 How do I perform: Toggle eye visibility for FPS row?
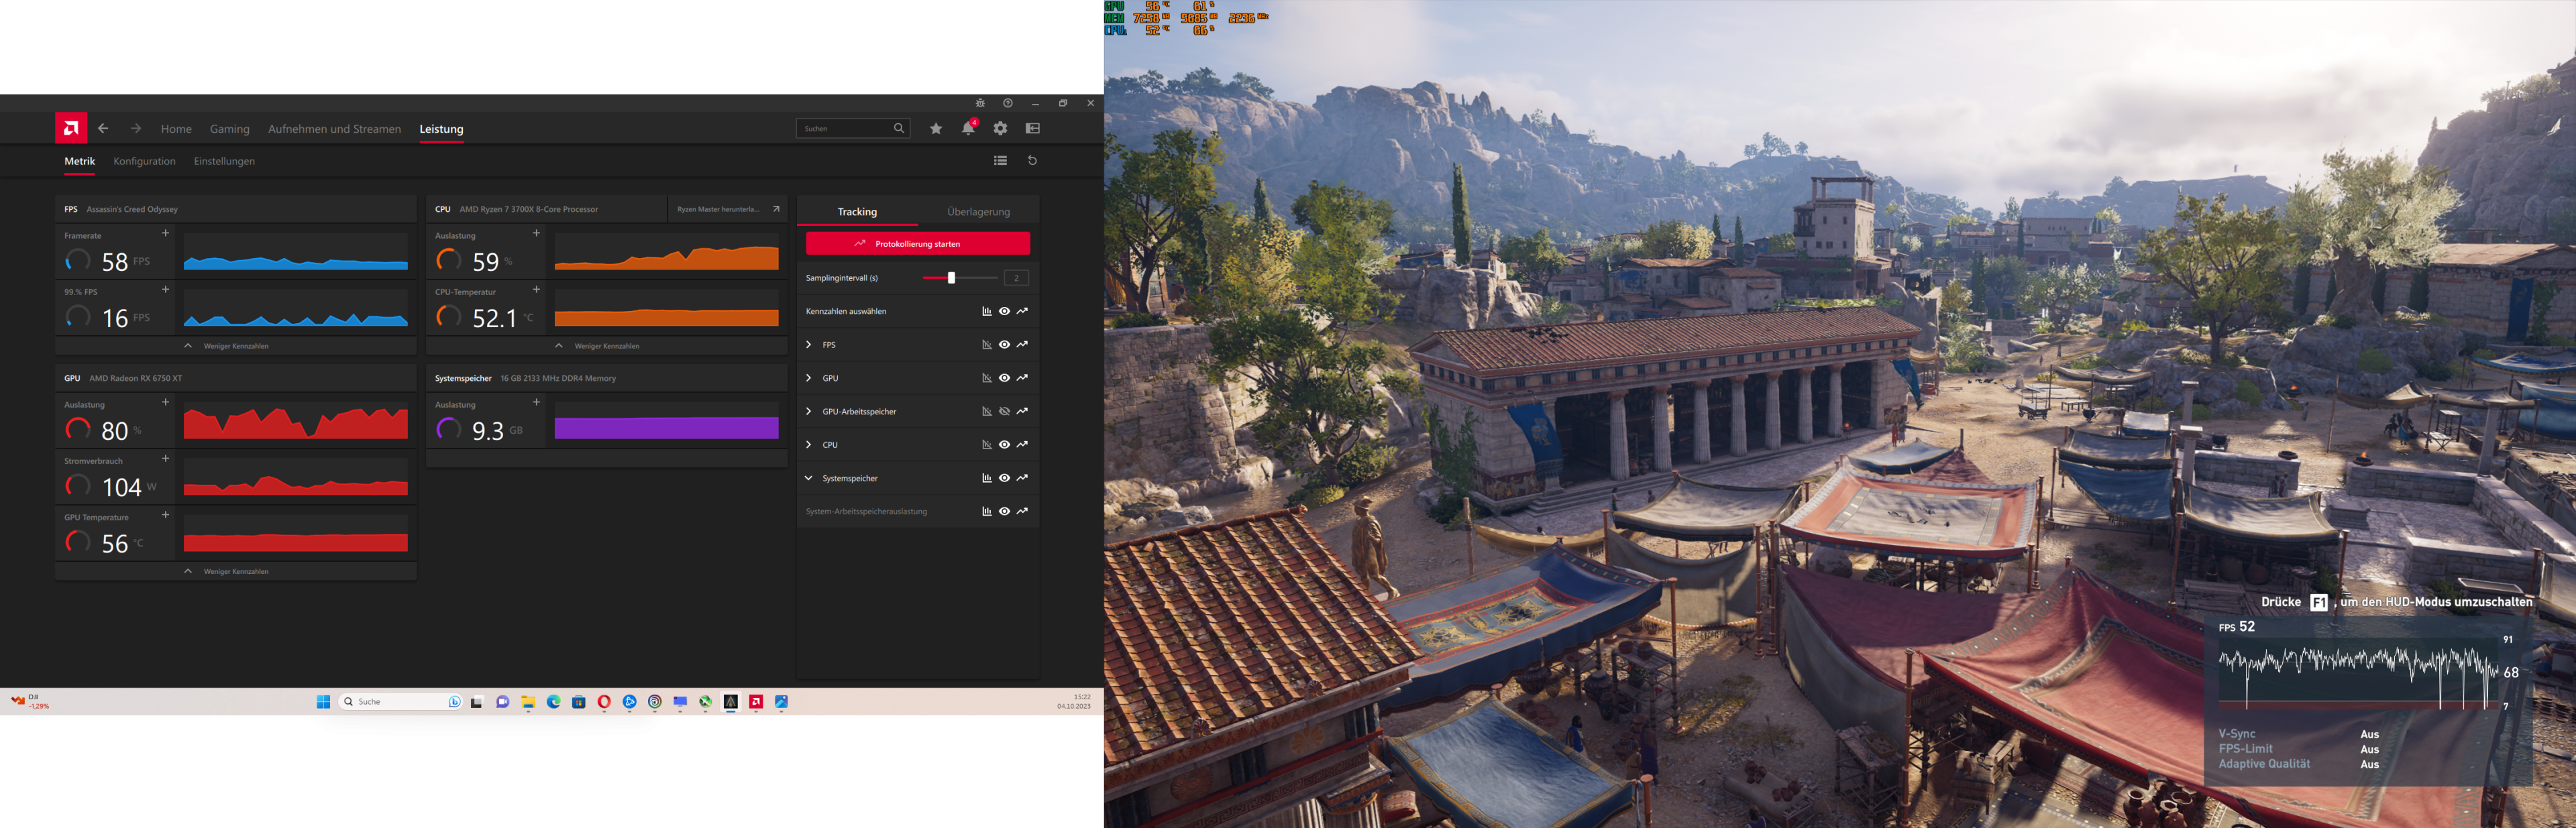click(x=1004, y=345)
